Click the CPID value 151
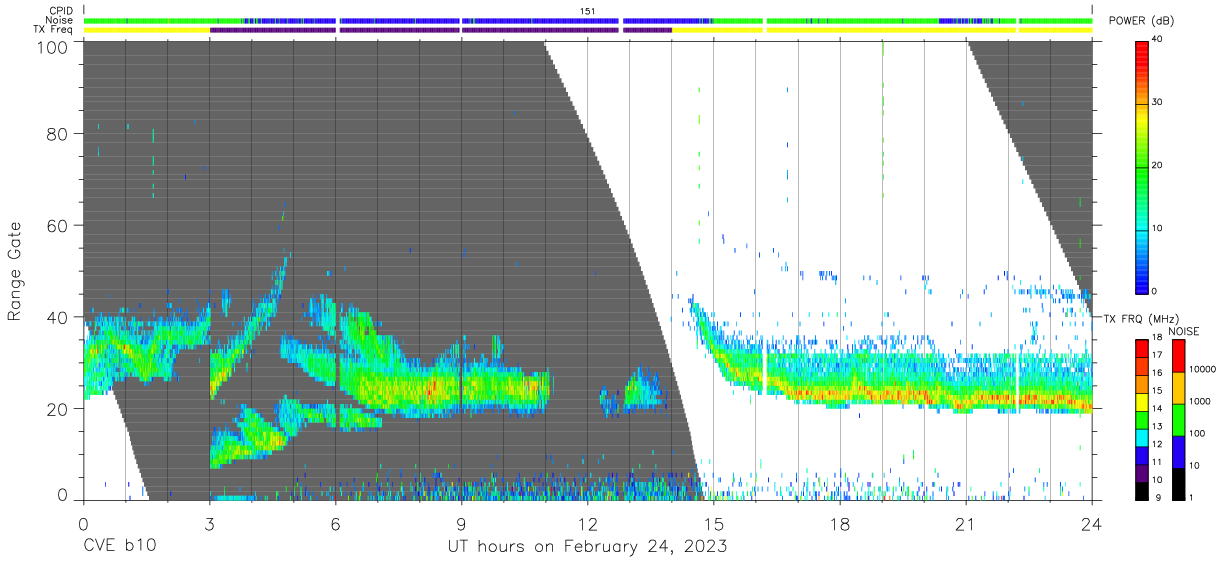 tap(588, 11)
